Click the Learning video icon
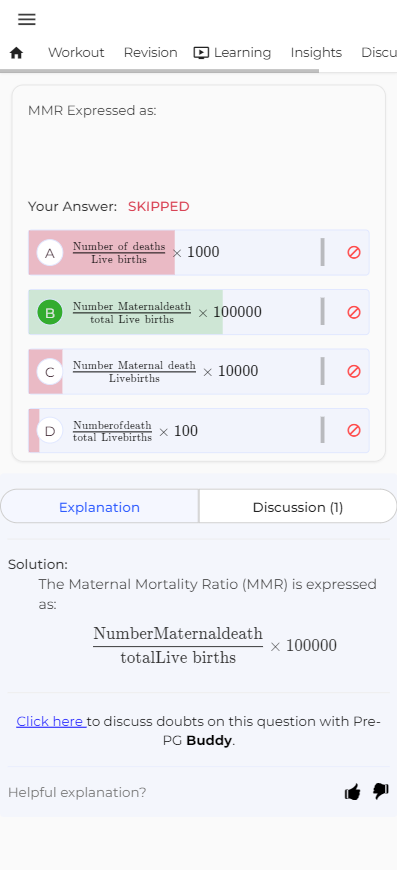This screenshot has width=397, height=870. pyautogui.click(x=201, y=53)
